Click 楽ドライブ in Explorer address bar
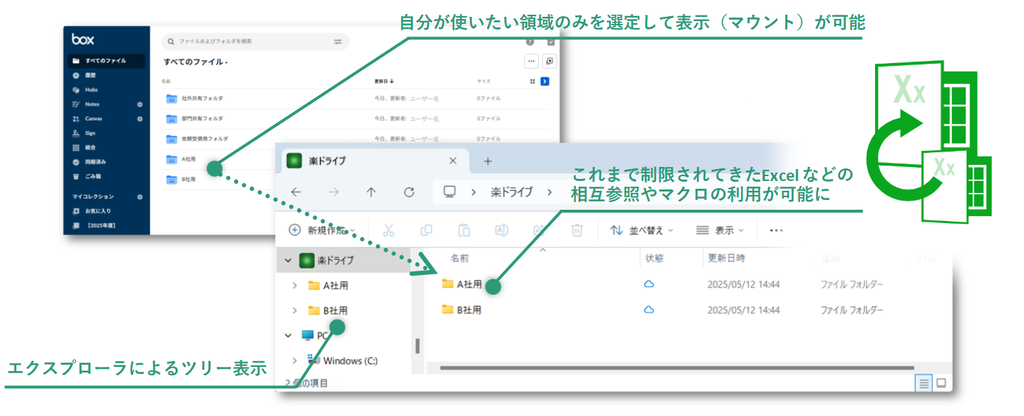1024x416 pixels. pyautogui.click(x=511, y=193)
